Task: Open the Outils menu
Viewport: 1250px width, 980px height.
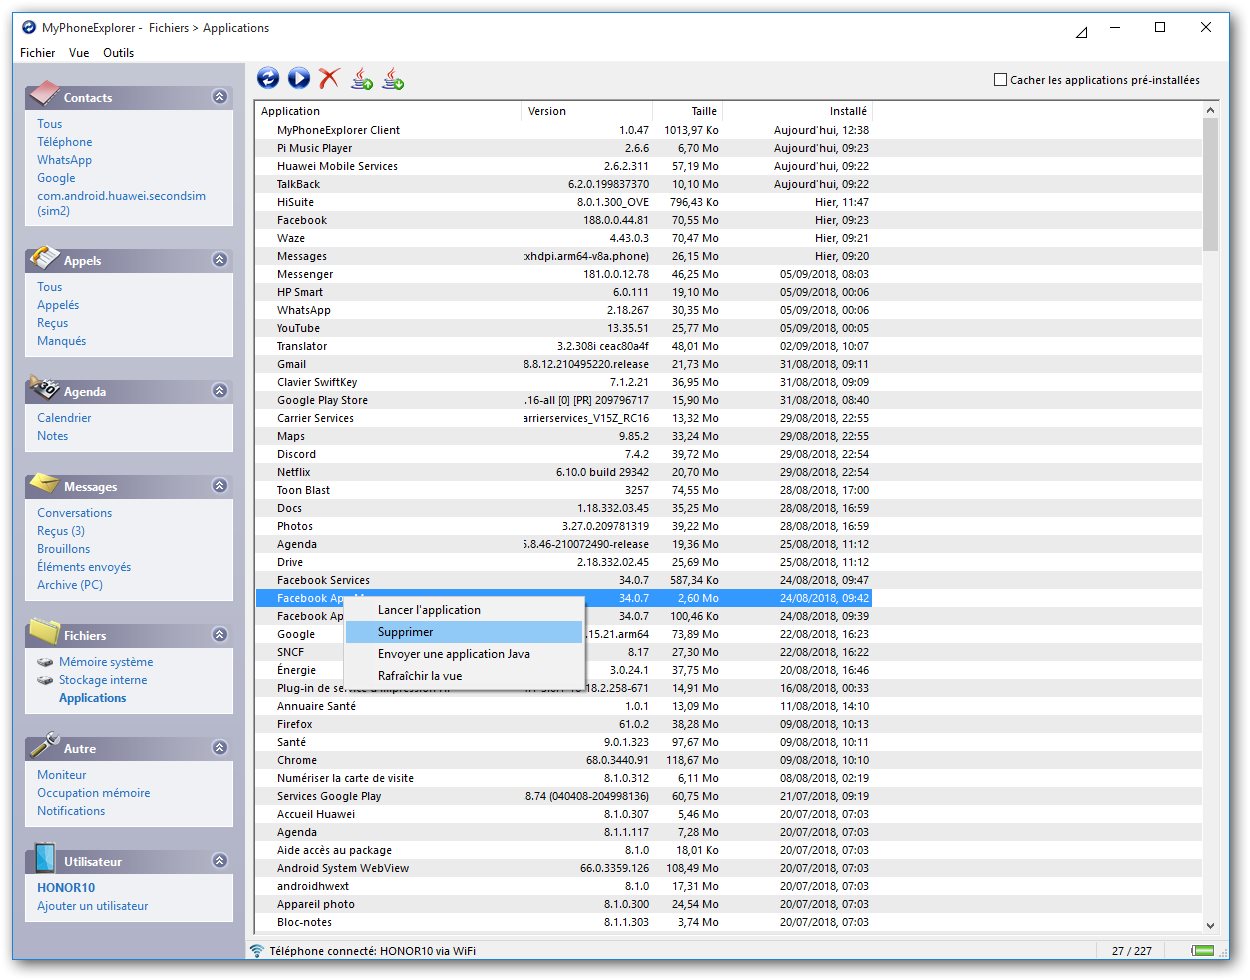Action: point(118,53)
